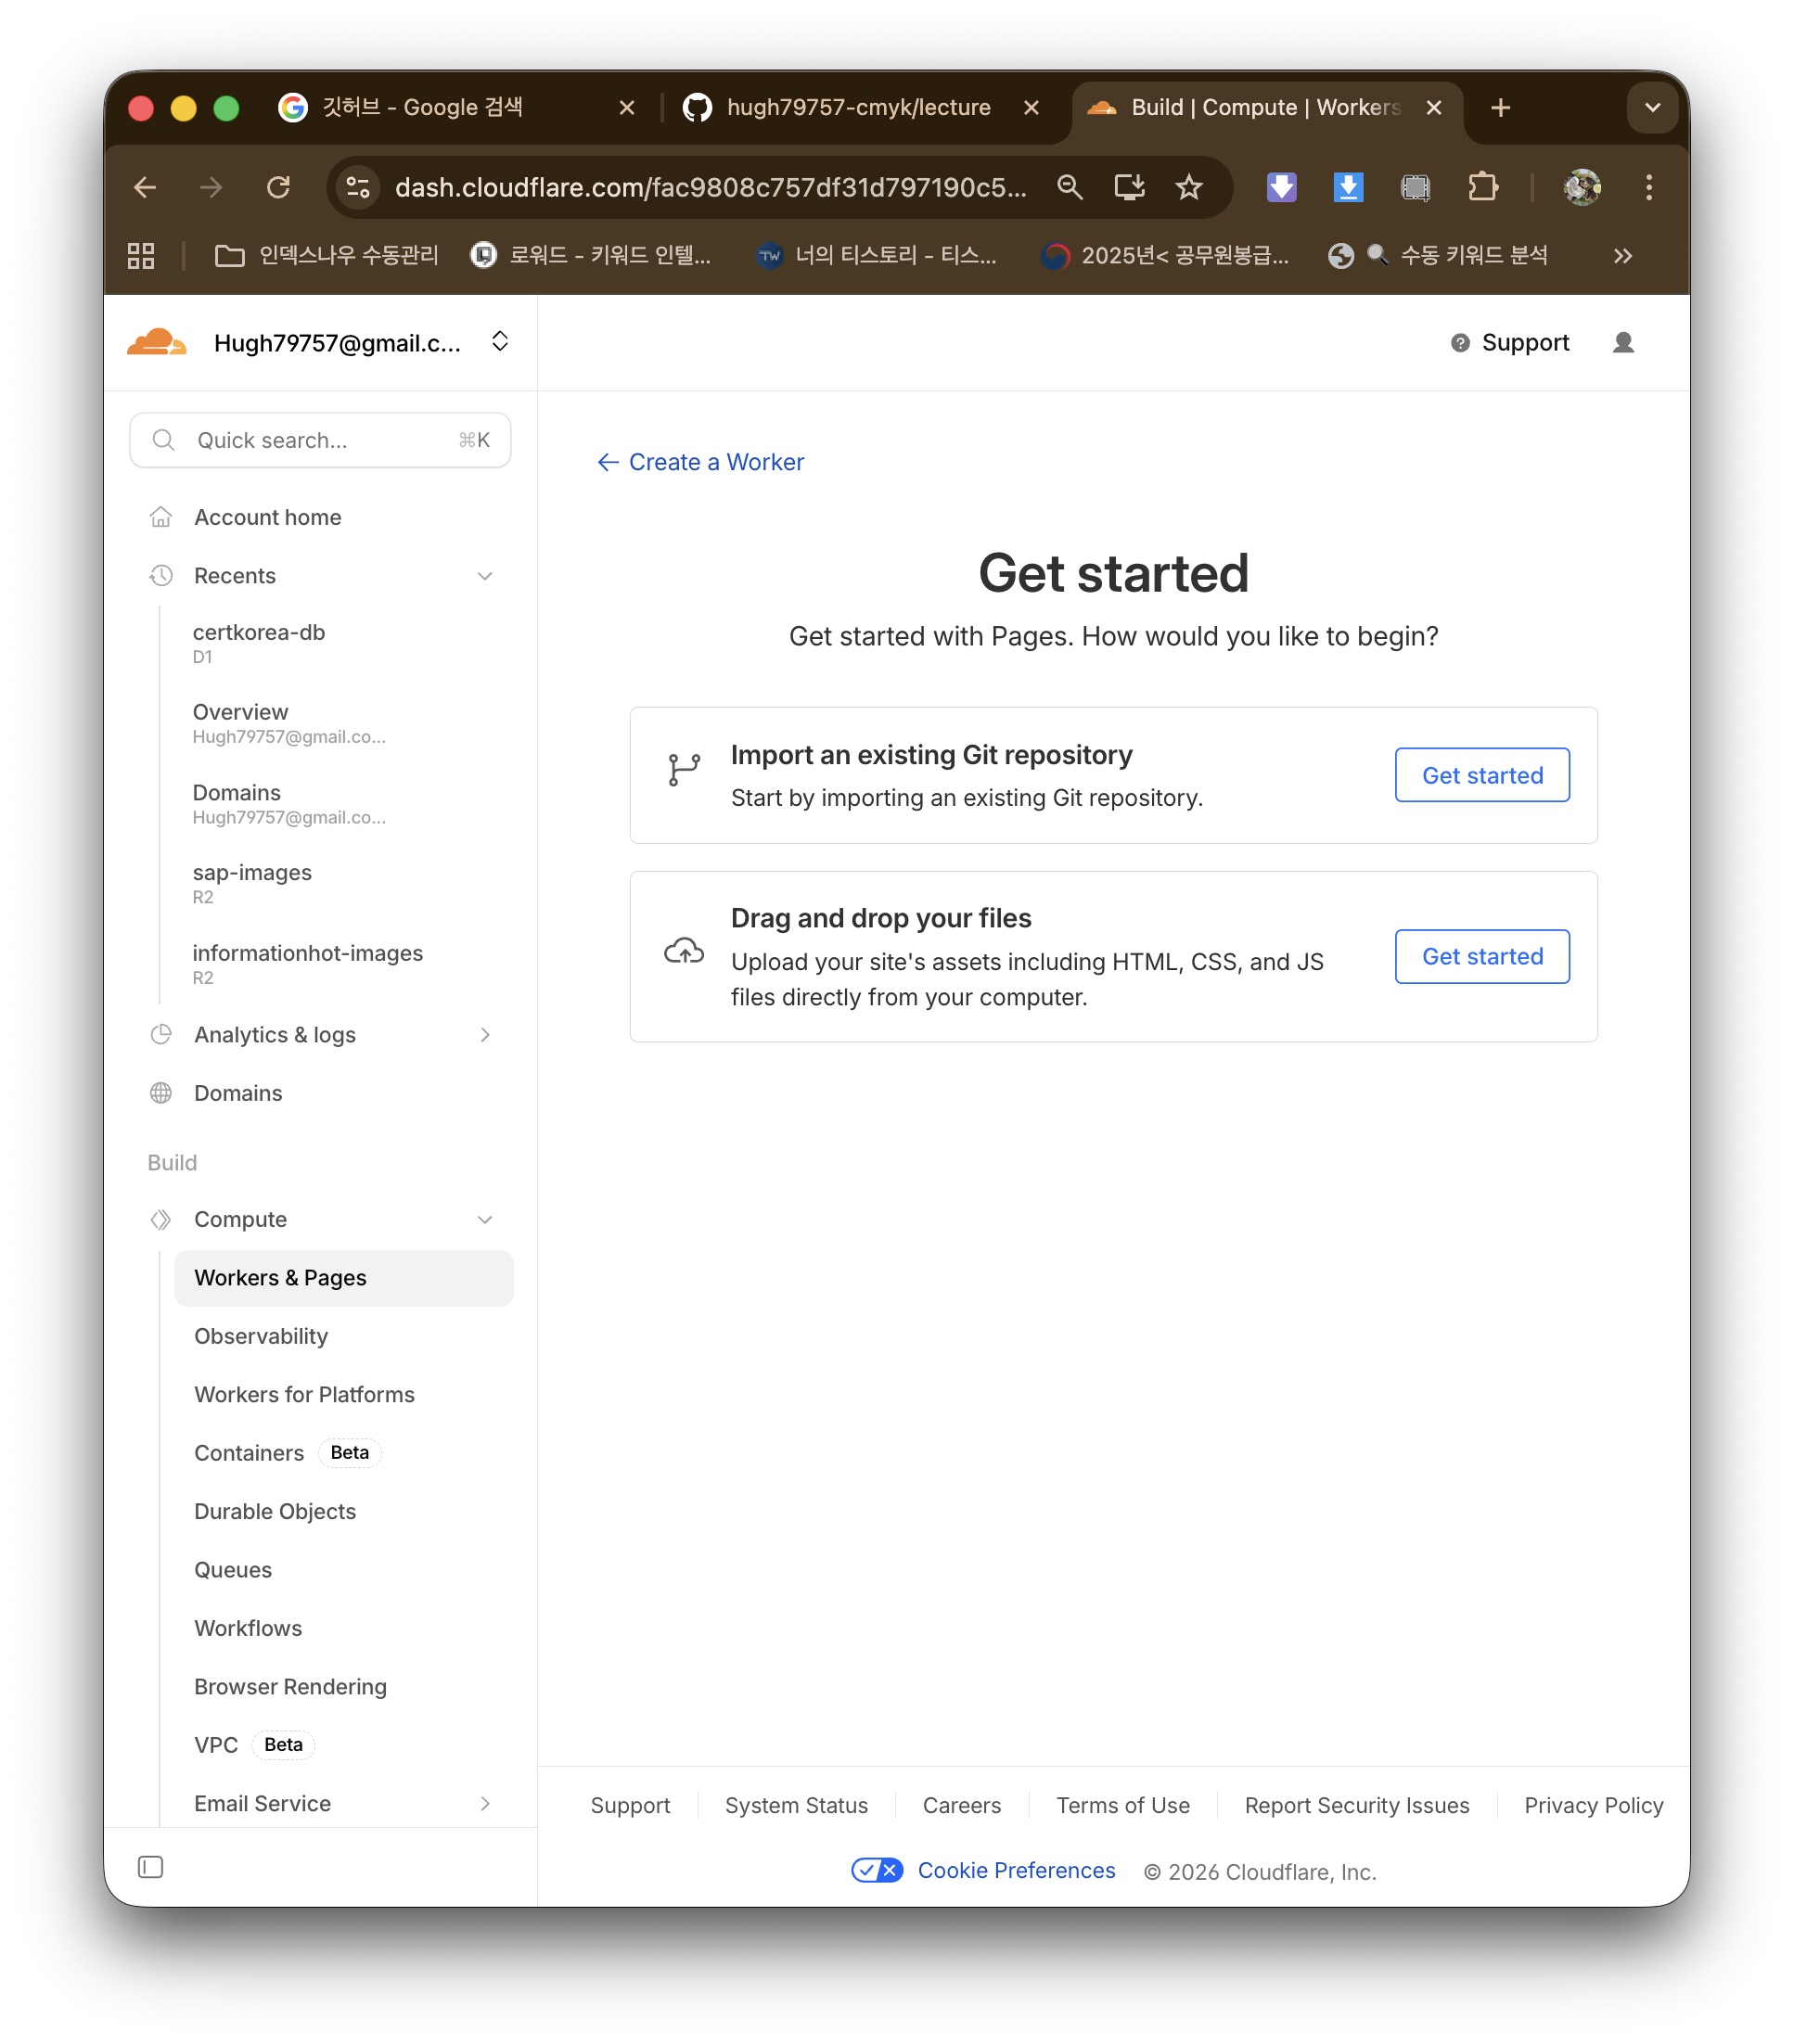Viewport: 1794px width, 2044px height.
Task: Go back via Create a Worker link
Action: (700, 462)
